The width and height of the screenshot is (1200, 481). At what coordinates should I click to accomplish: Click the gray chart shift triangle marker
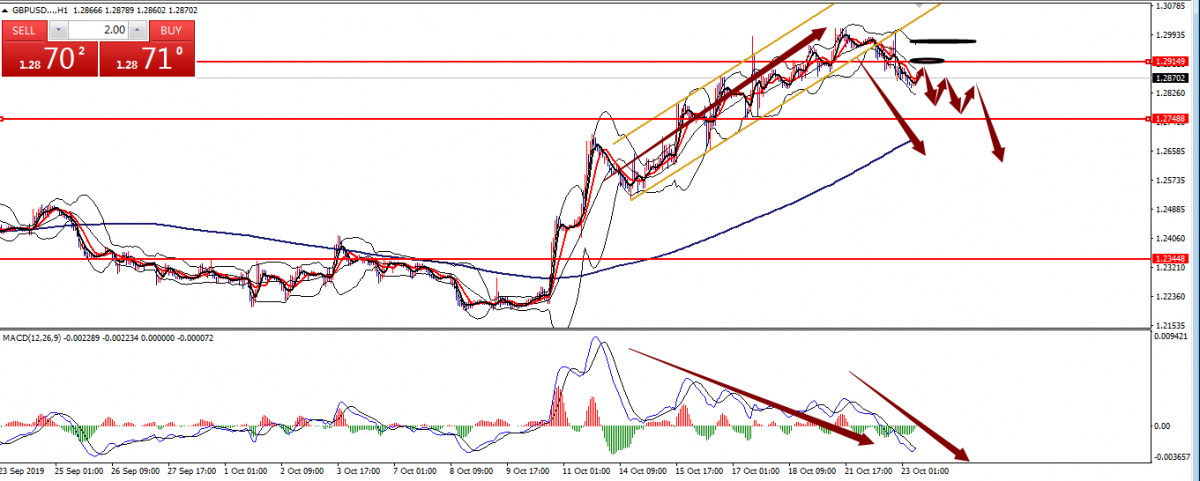pos(918,5)
